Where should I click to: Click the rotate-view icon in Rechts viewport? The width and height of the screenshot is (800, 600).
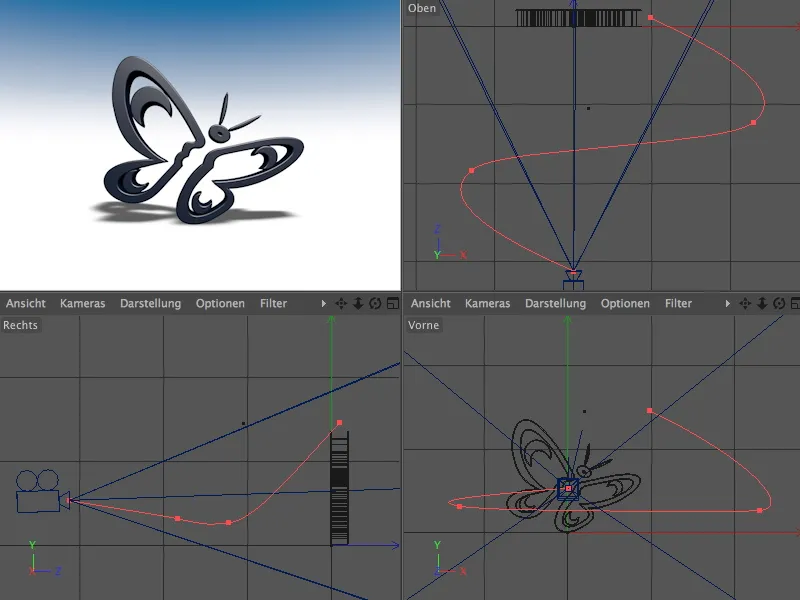[375, 304]
